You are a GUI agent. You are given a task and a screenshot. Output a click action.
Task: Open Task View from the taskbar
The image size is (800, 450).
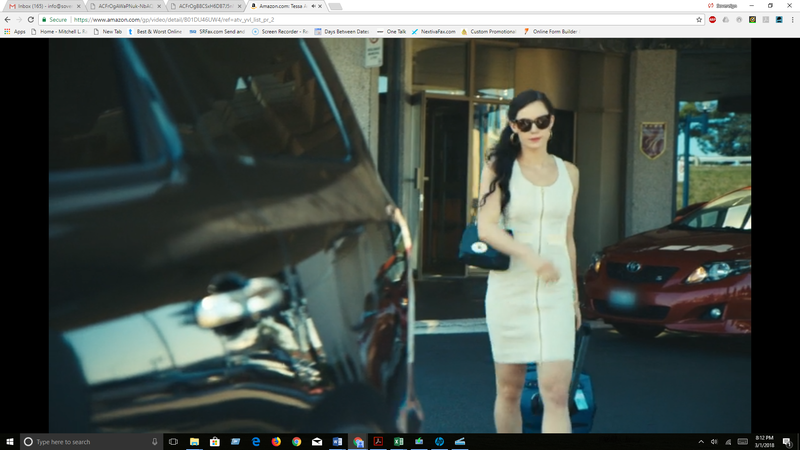point(173,442)
